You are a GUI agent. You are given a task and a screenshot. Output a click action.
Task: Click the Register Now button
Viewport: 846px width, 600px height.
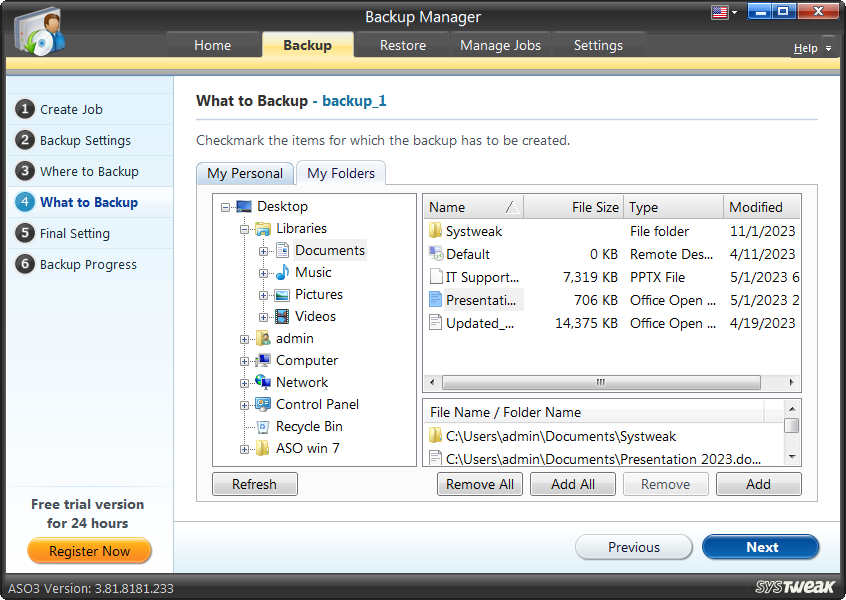[89, 551]
